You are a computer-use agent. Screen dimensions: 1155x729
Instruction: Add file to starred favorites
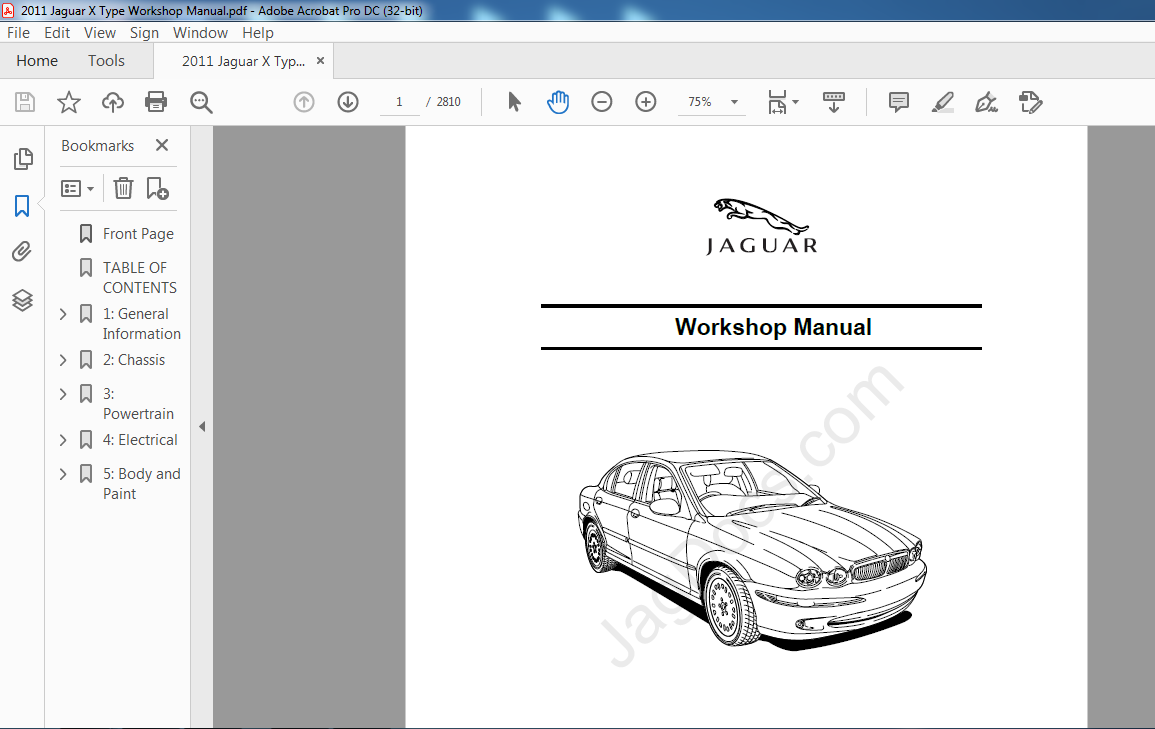[x=69, y=102]
